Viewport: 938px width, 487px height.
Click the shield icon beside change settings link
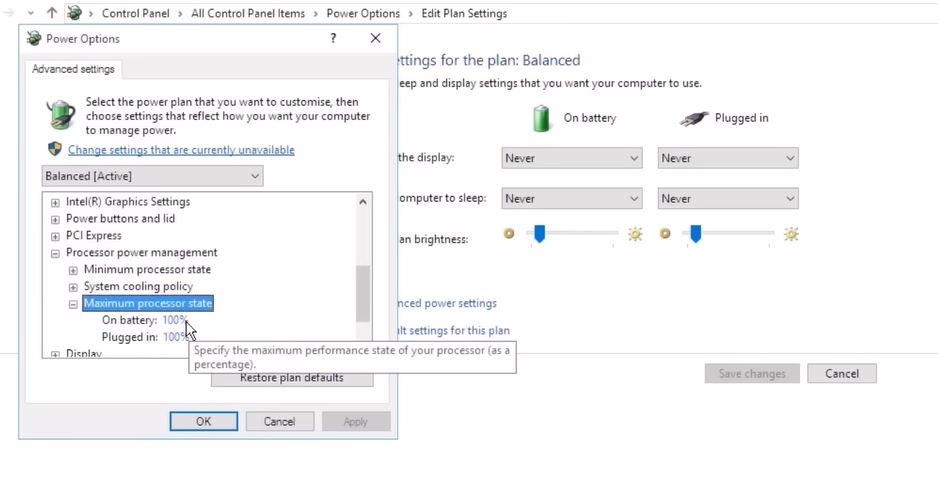point(55,149)
